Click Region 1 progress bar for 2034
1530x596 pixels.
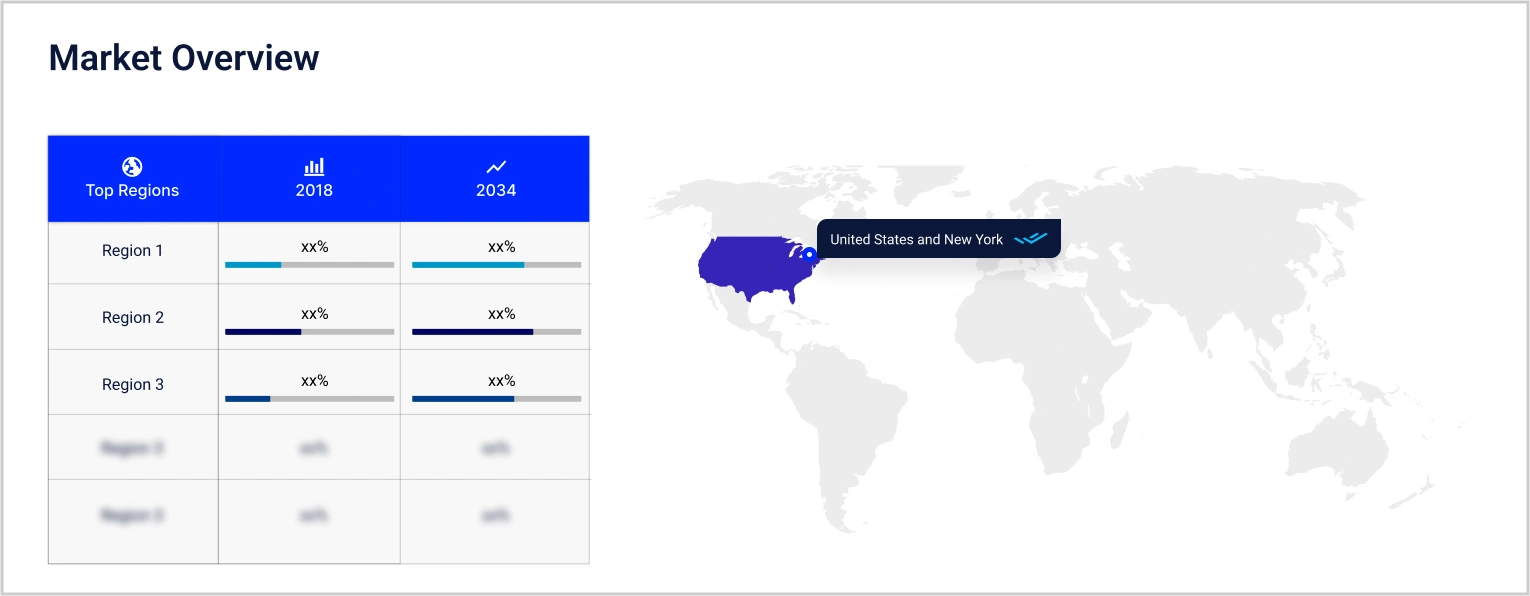[x=496, y=265]
